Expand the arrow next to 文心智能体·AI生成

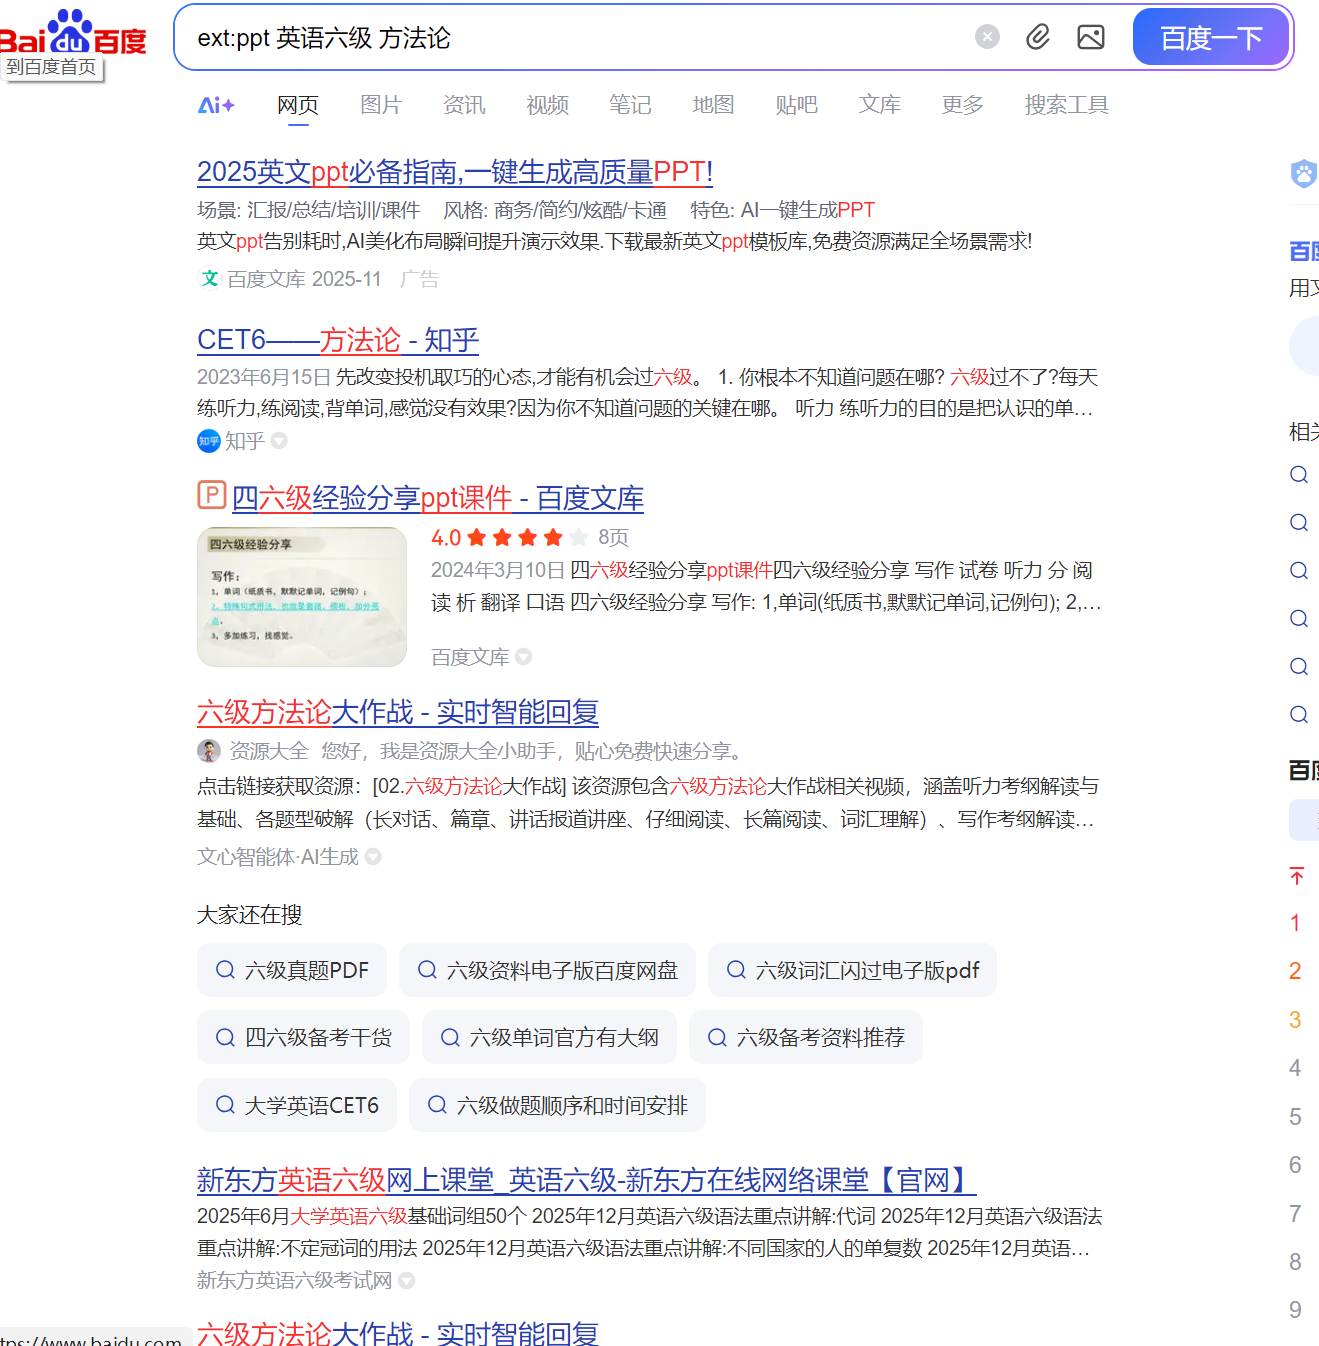coord(372,857)
